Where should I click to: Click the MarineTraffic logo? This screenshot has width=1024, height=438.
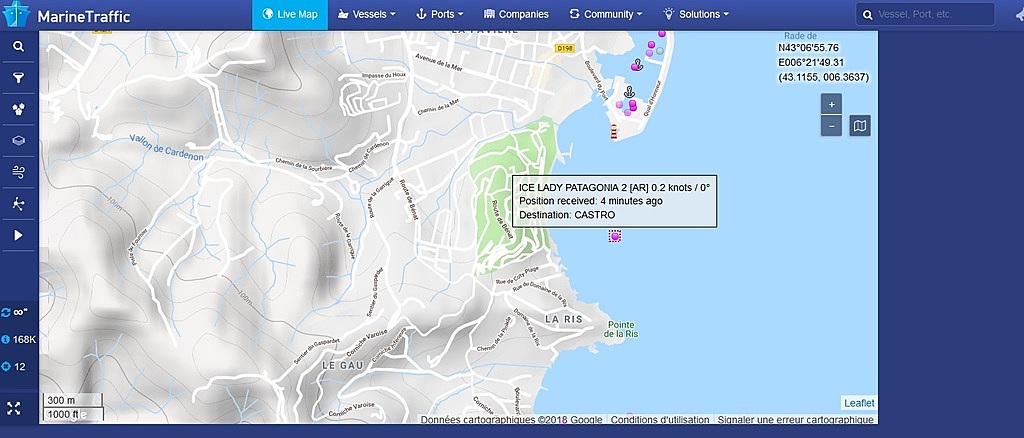(x=67, y=15)
